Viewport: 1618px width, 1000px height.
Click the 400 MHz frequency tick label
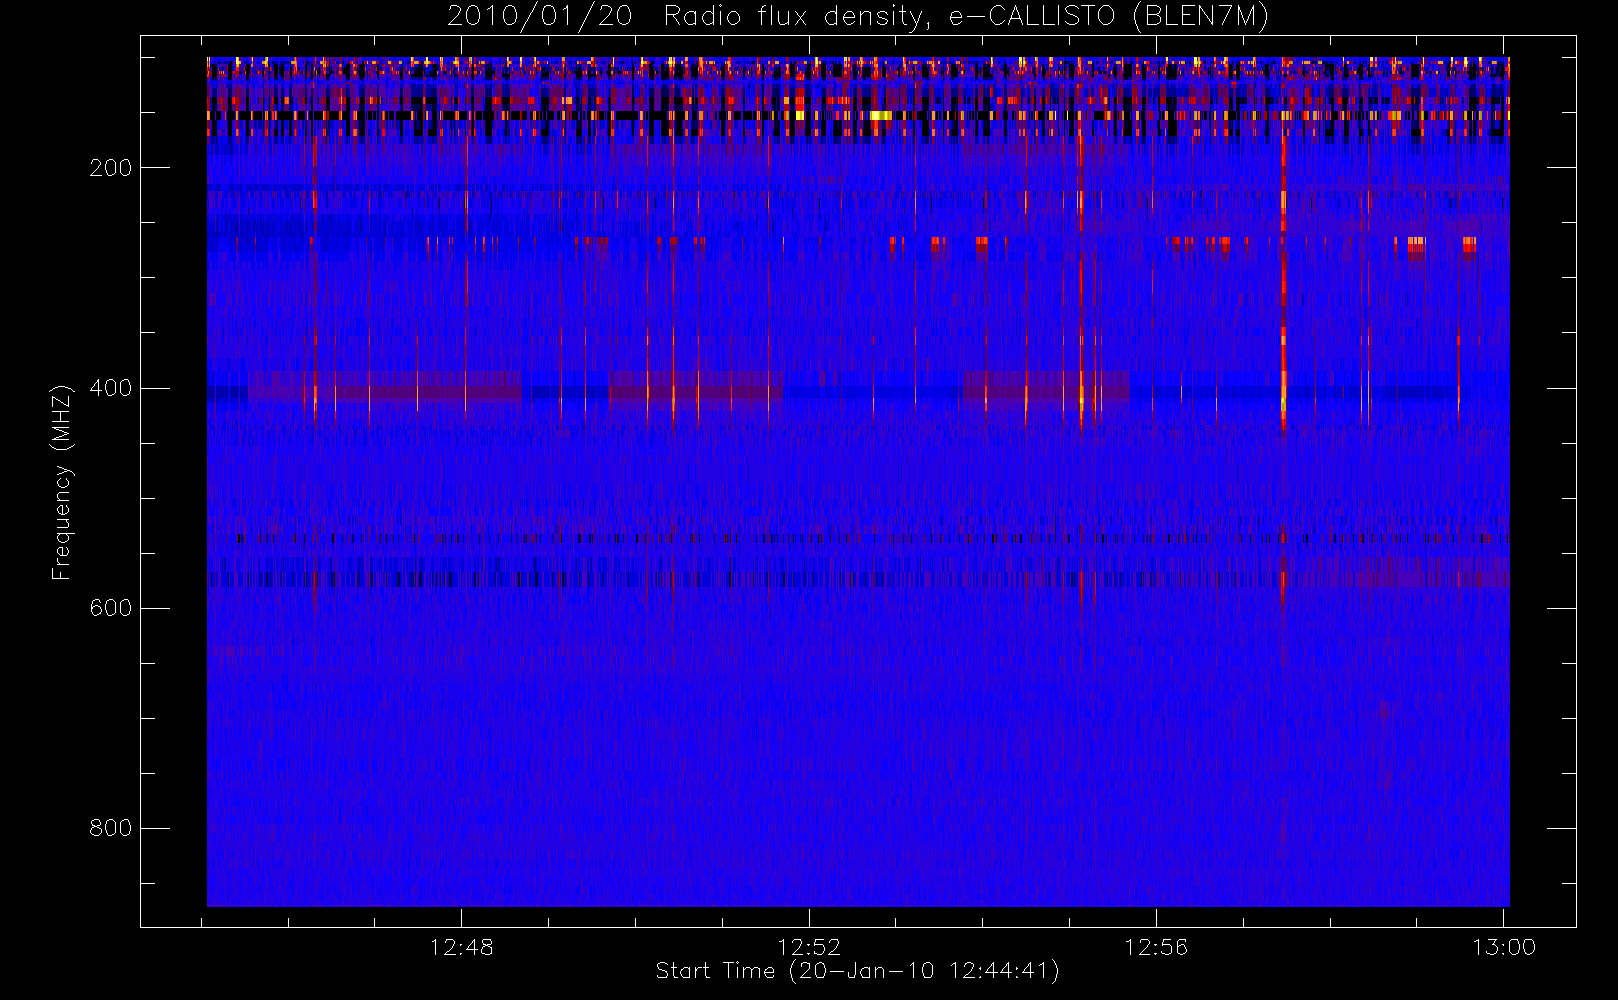pyautogui.click(x=110, y=388)
